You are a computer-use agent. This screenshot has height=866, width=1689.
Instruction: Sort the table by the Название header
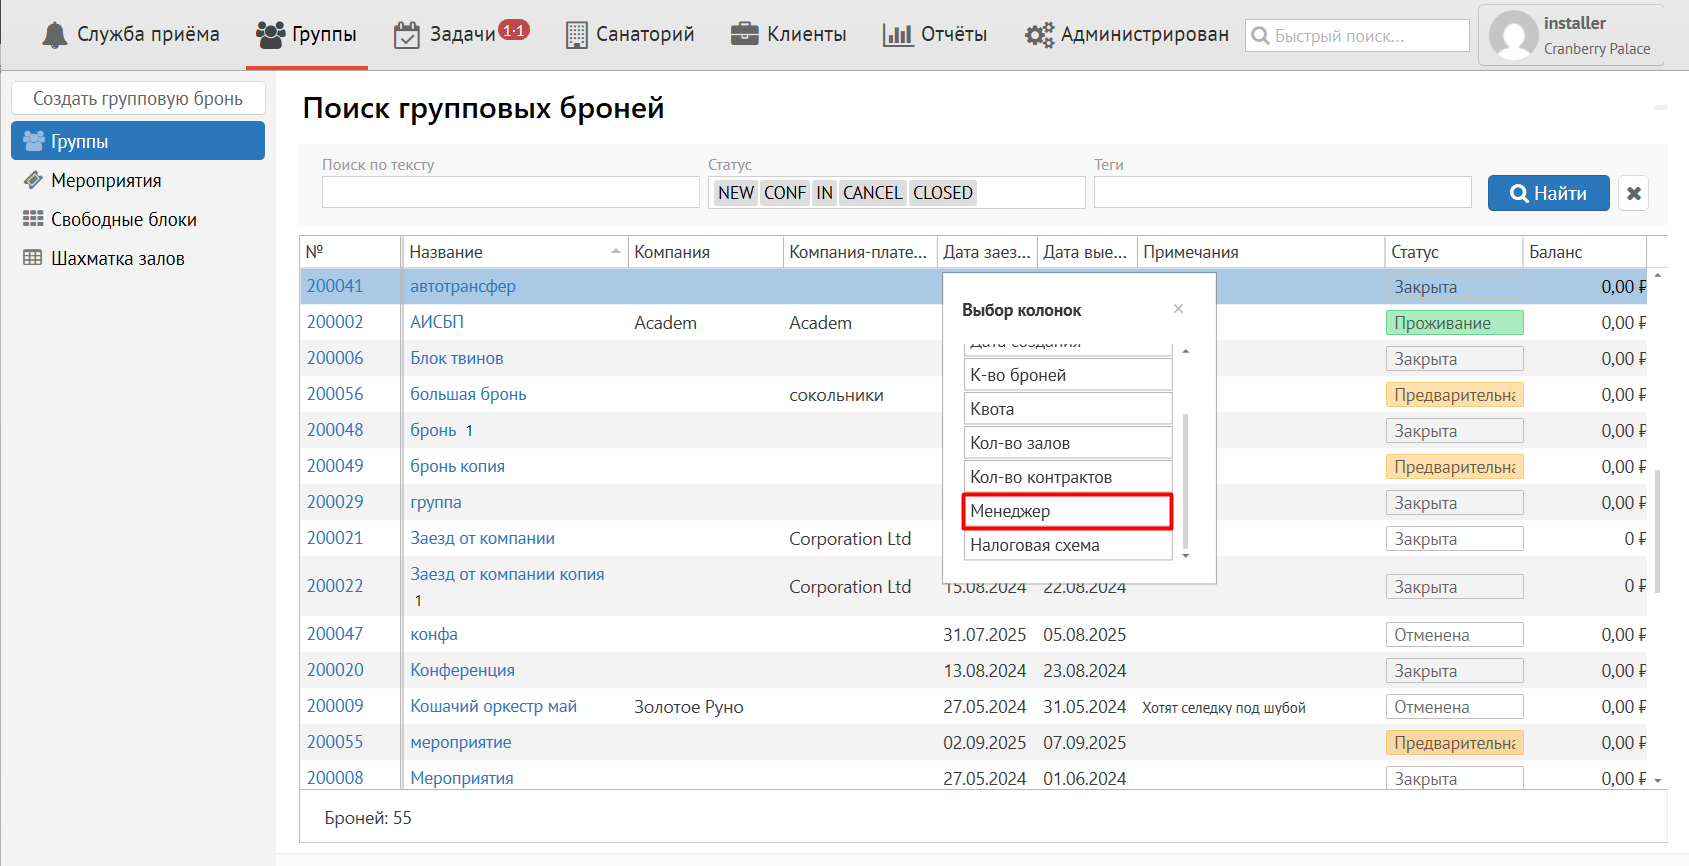tap(513, 252)
